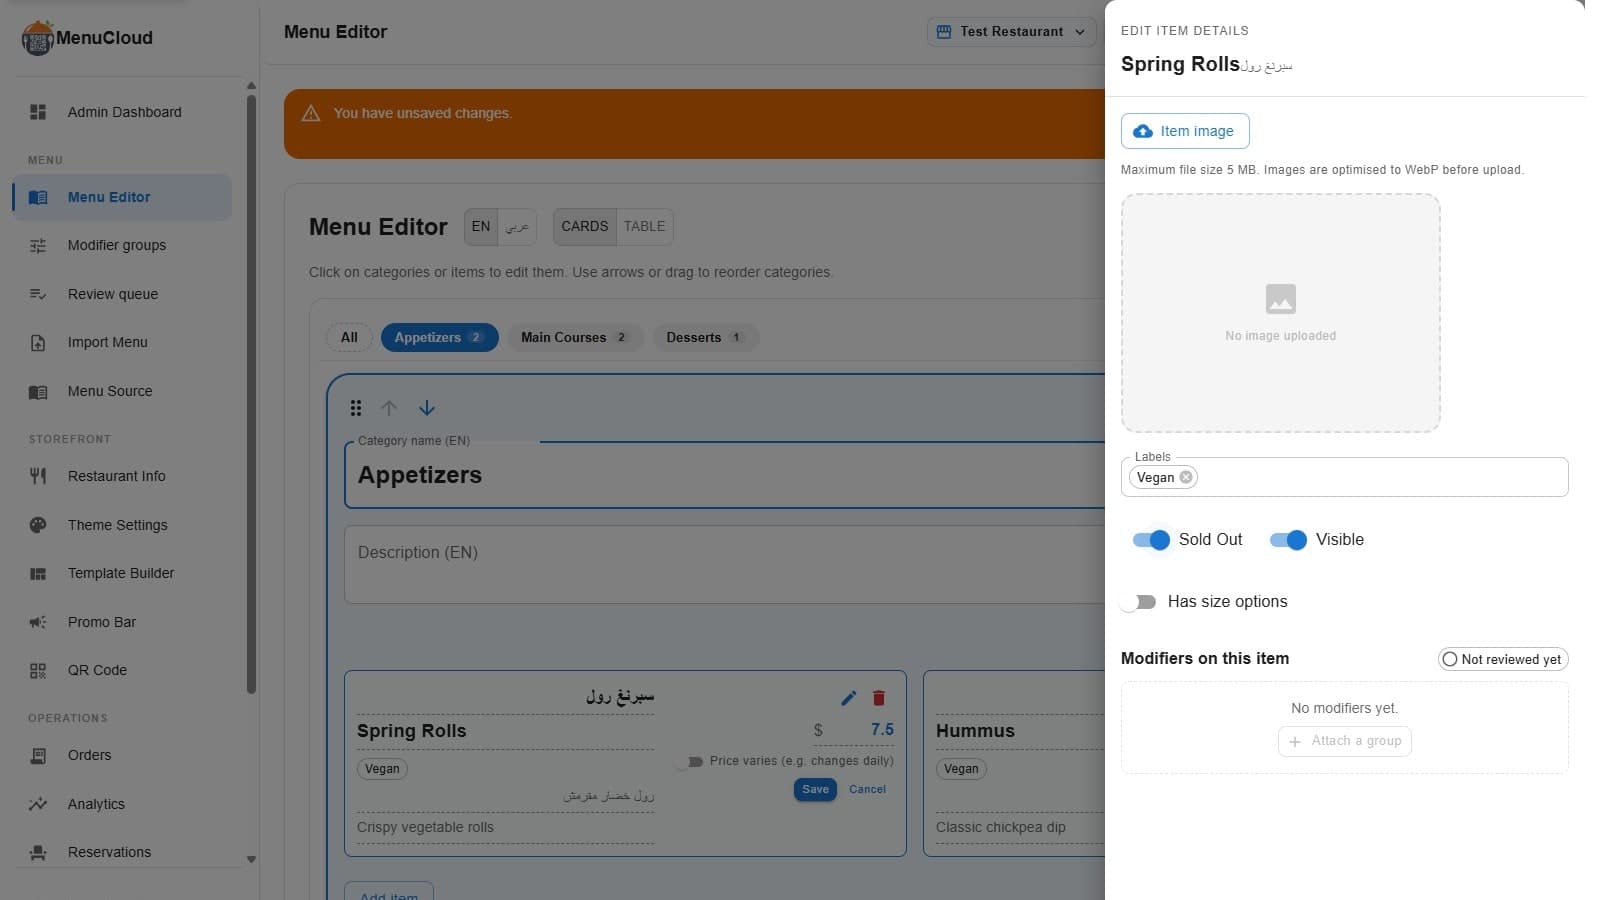Open Theme Settings page
This screenshot has height=900, width=1600.
[x=122, y=525]
